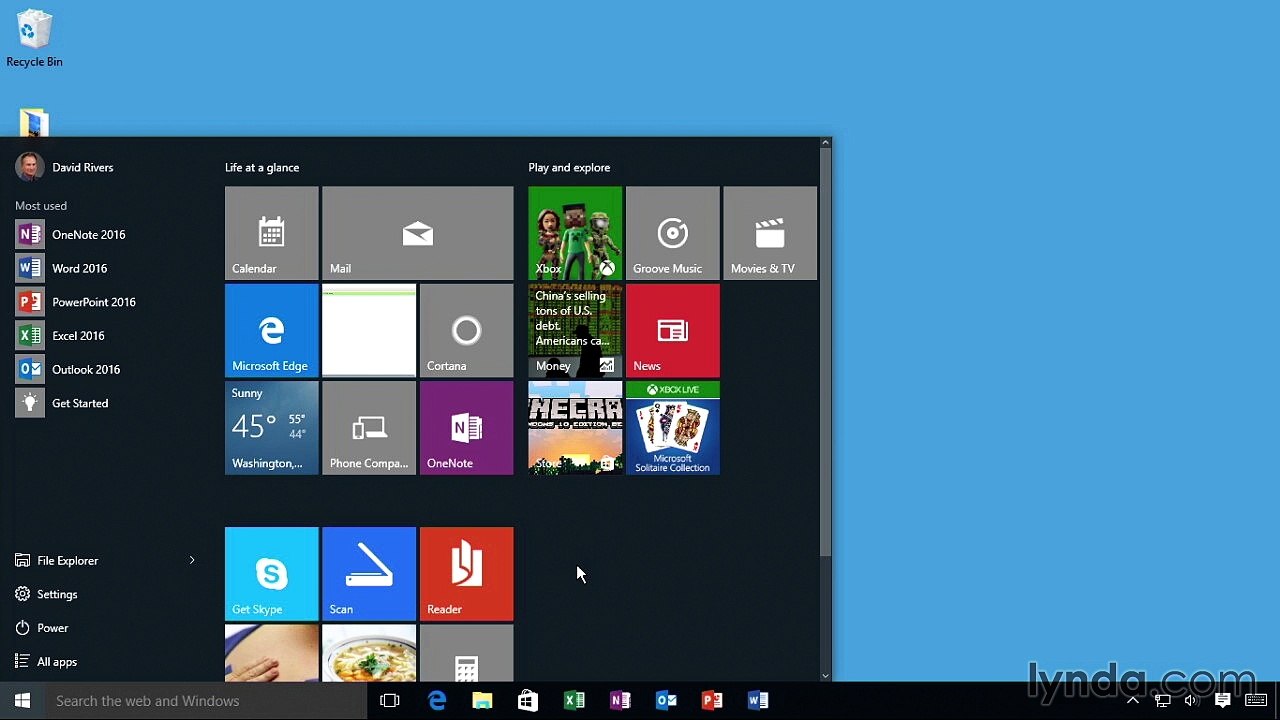The image size is (1280, 720).
Task: Launch the Groove Music tile
Action: pos(673,233)
